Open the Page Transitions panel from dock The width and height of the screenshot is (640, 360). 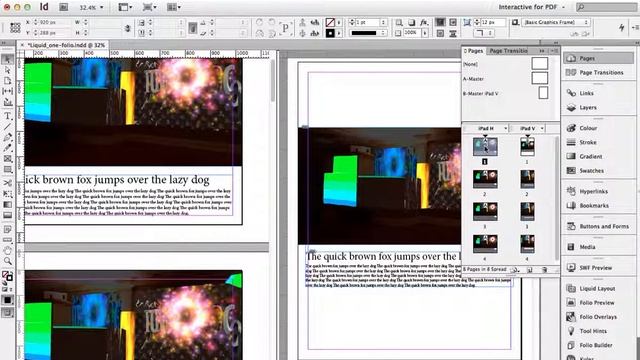click(x=598, y=73)
